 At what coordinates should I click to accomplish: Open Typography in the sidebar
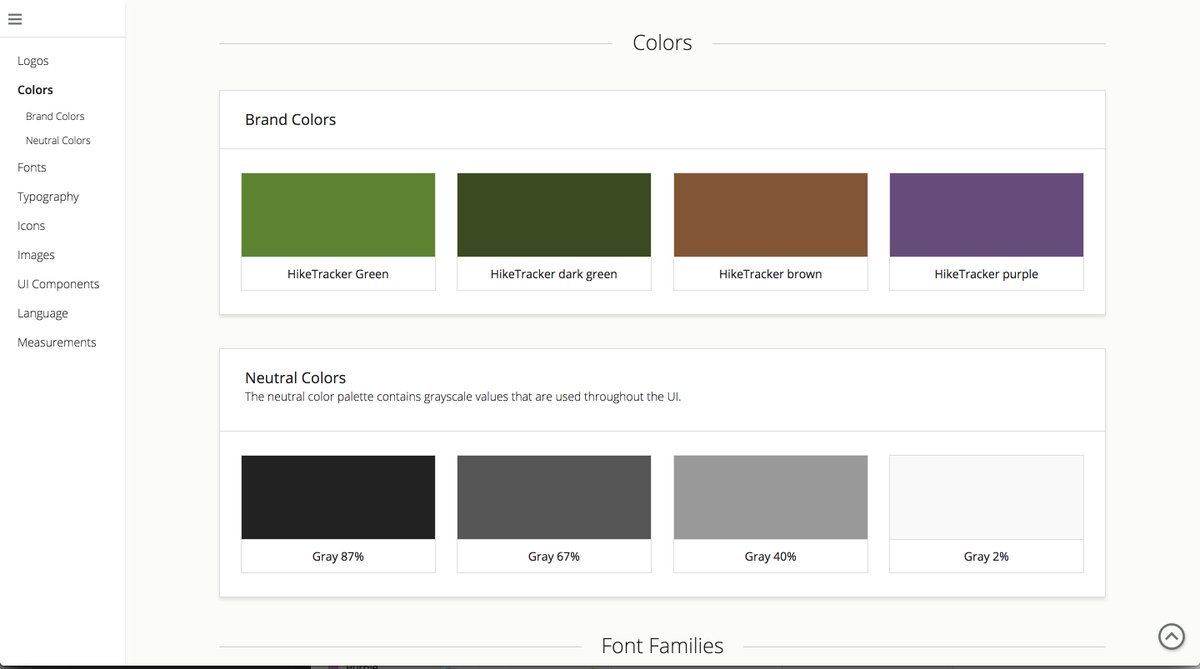[x=48, y=197]
